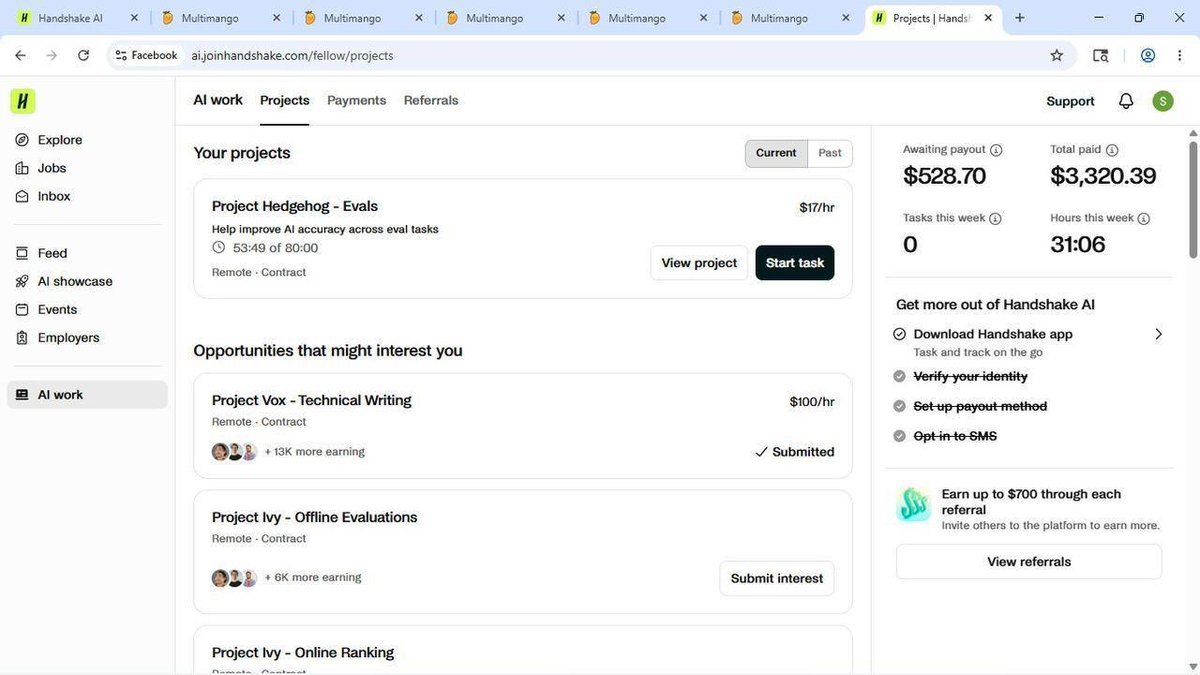Select the Current projects toggle
Screen dimensions: 1200x675
point(776,153)
